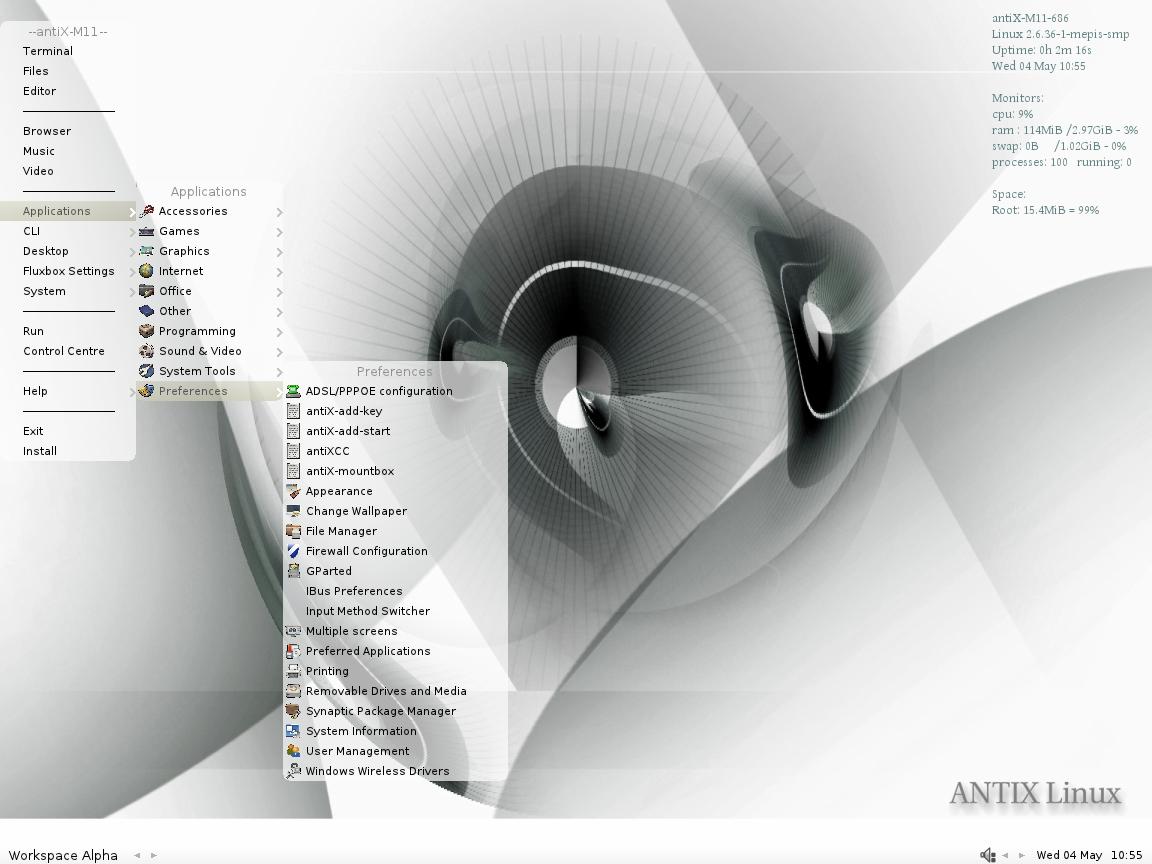
Task: Expand the Programming submenu arrow
Action: pyautogui.click(x=279, y=332)
